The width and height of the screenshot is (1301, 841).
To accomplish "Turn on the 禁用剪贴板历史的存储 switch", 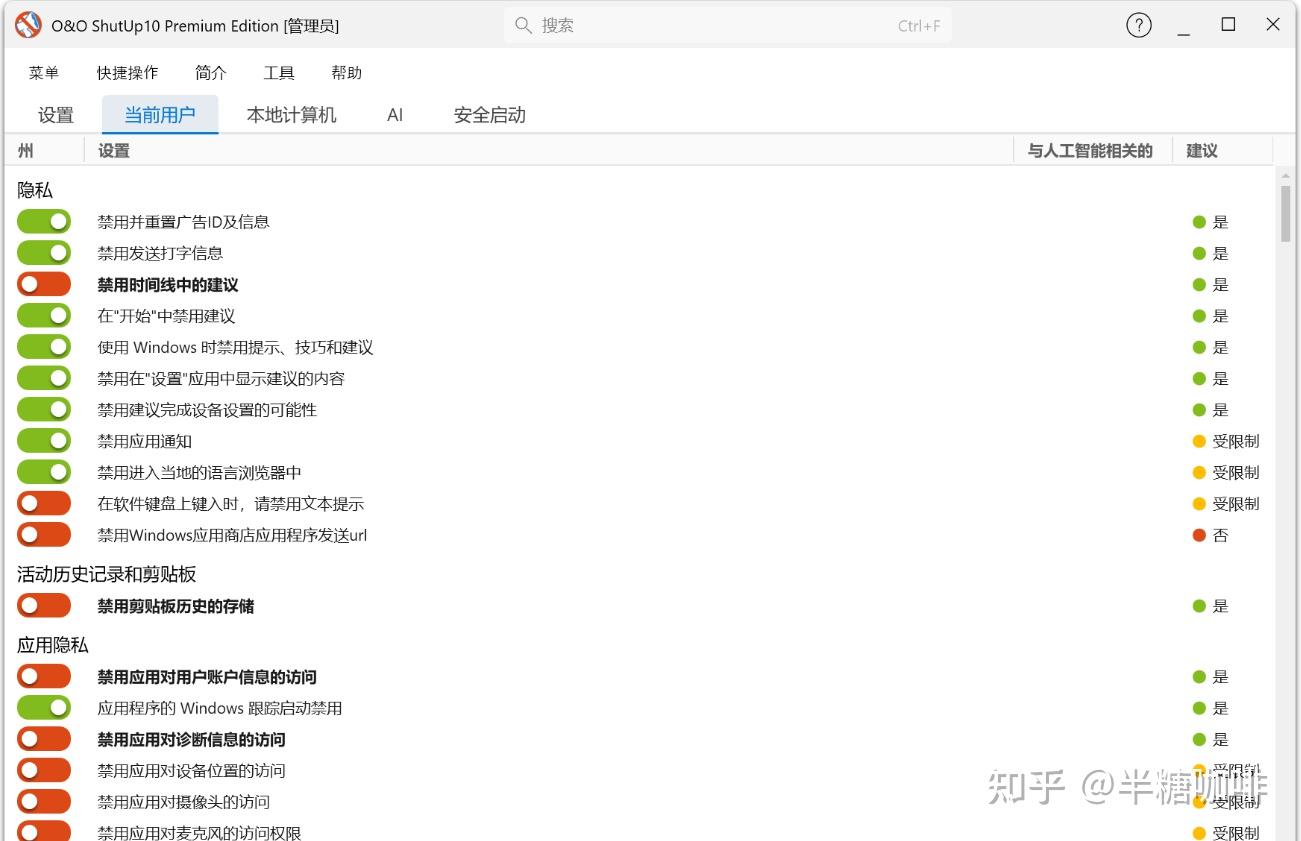I will 44,606.
